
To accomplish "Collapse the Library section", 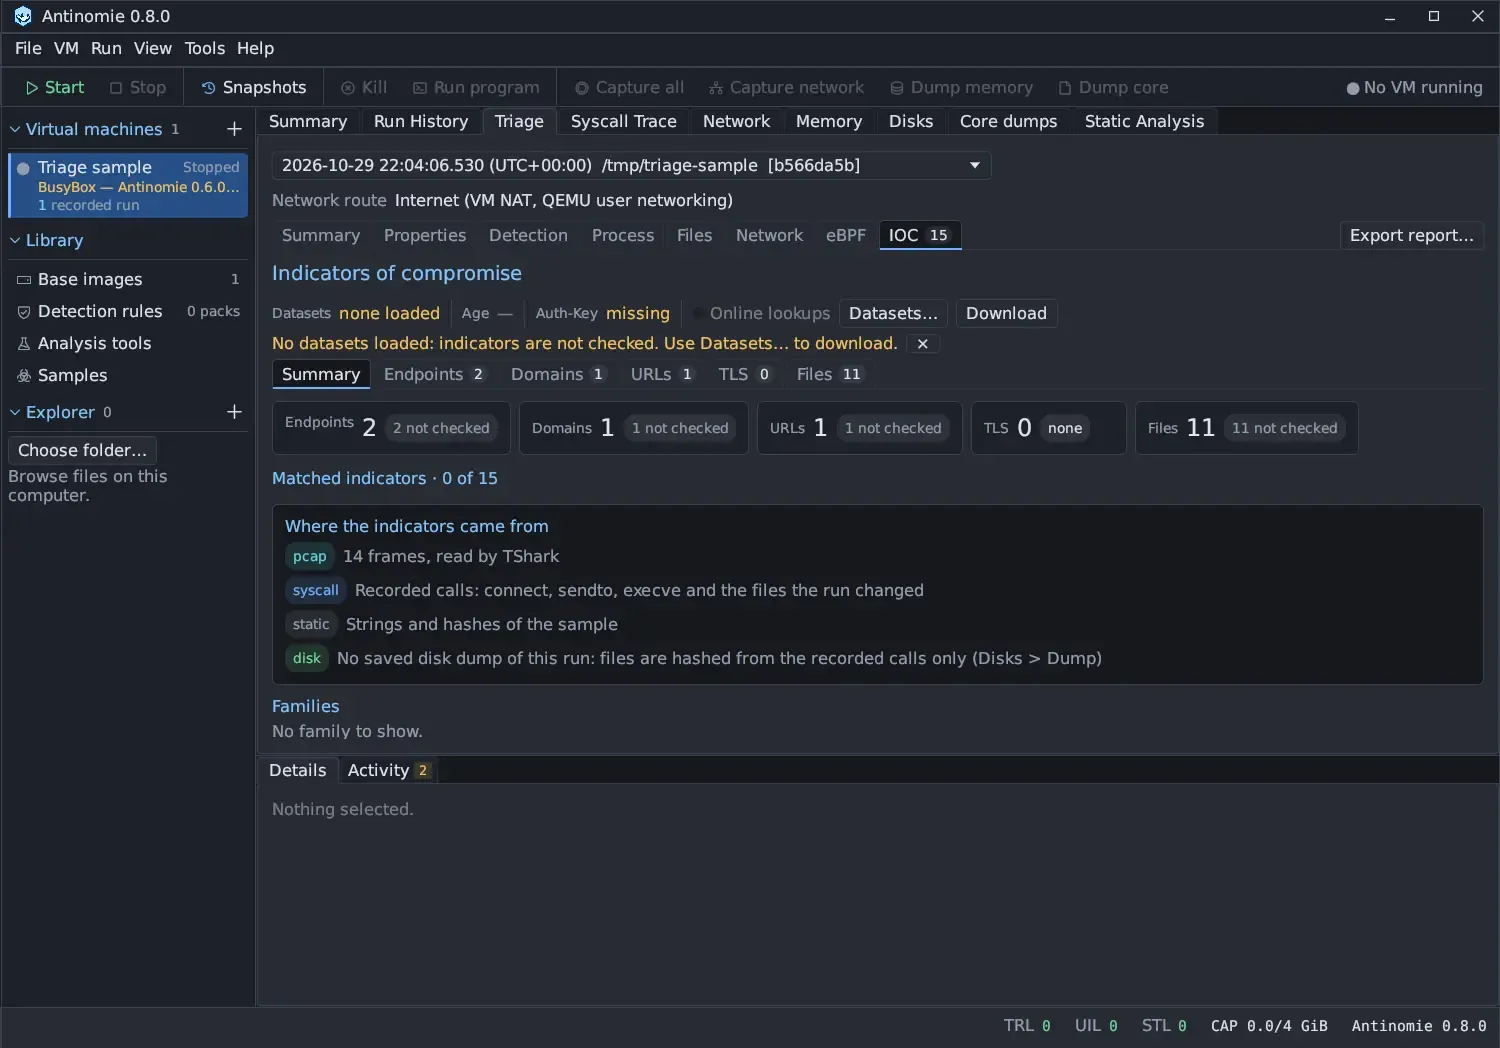I will point(15,240).
